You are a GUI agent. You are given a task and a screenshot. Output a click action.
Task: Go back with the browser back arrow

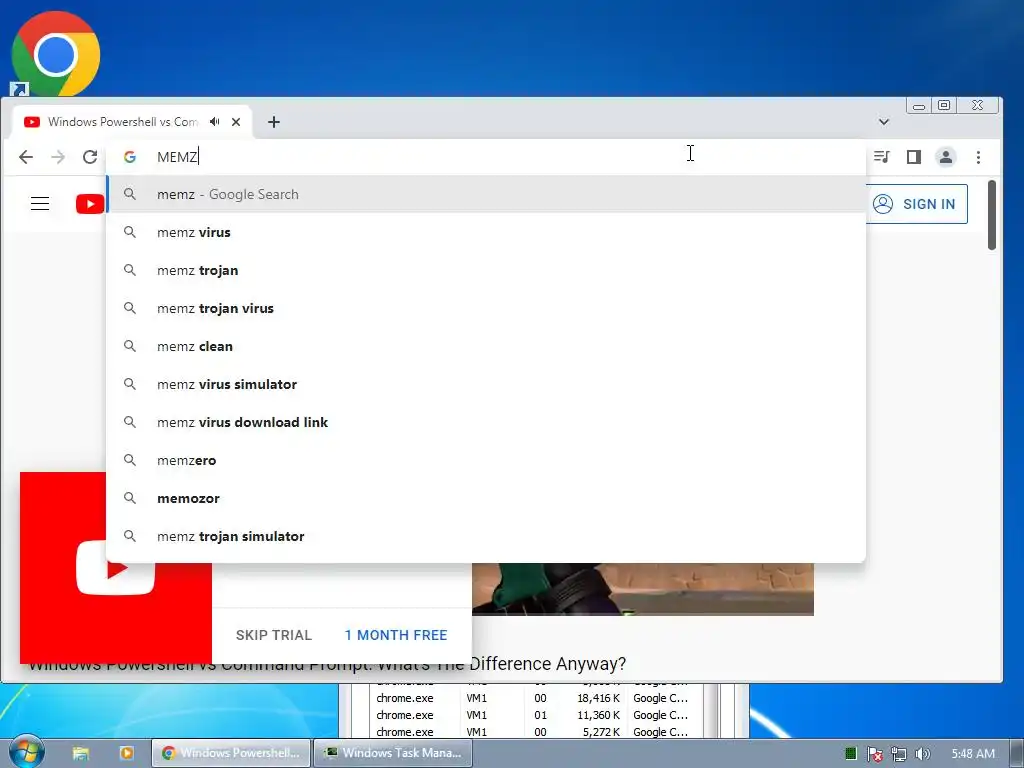26,157
